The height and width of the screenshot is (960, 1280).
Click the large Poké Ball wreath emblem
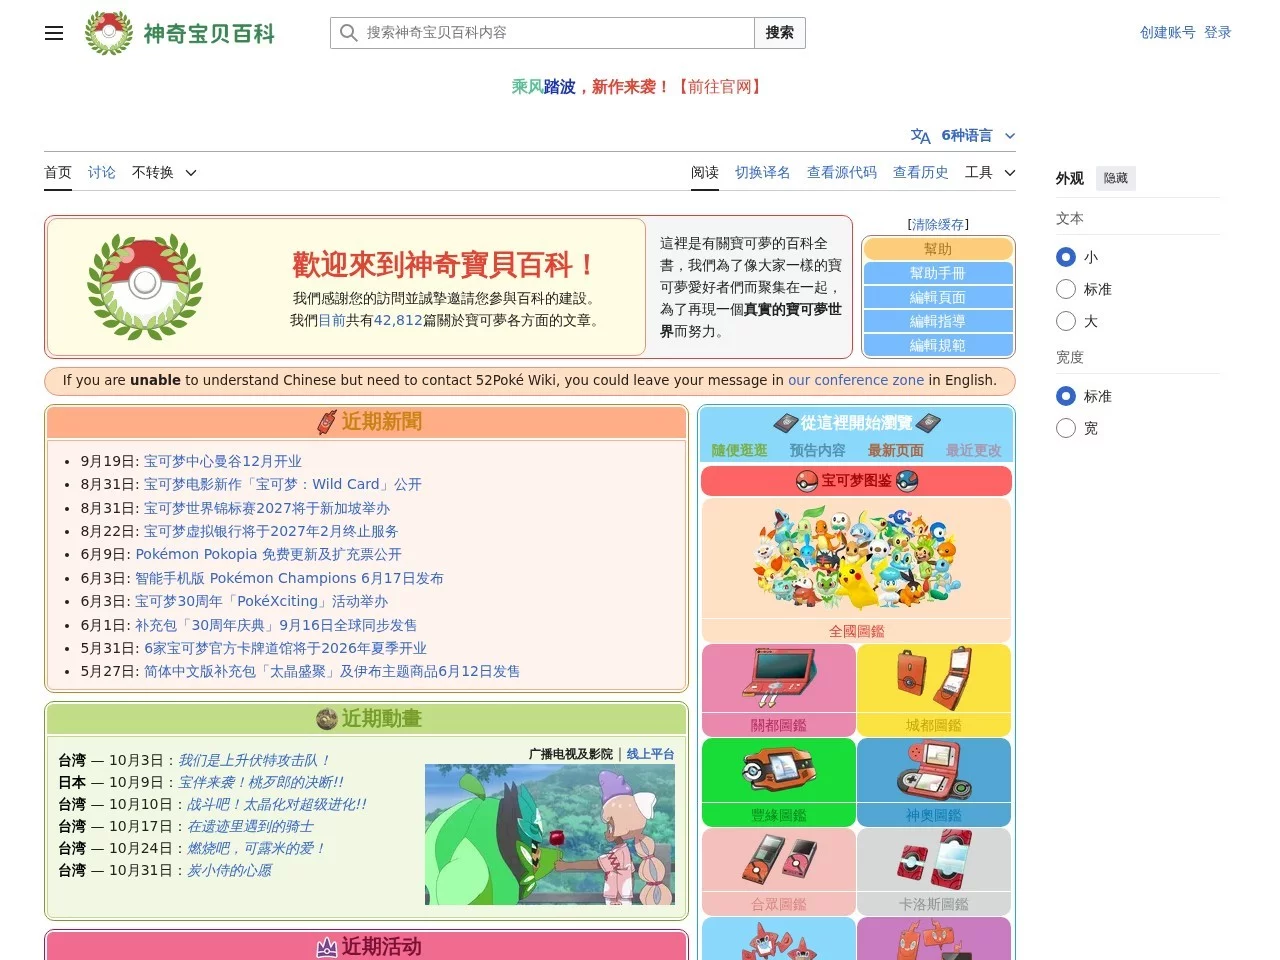coord(145,287)
